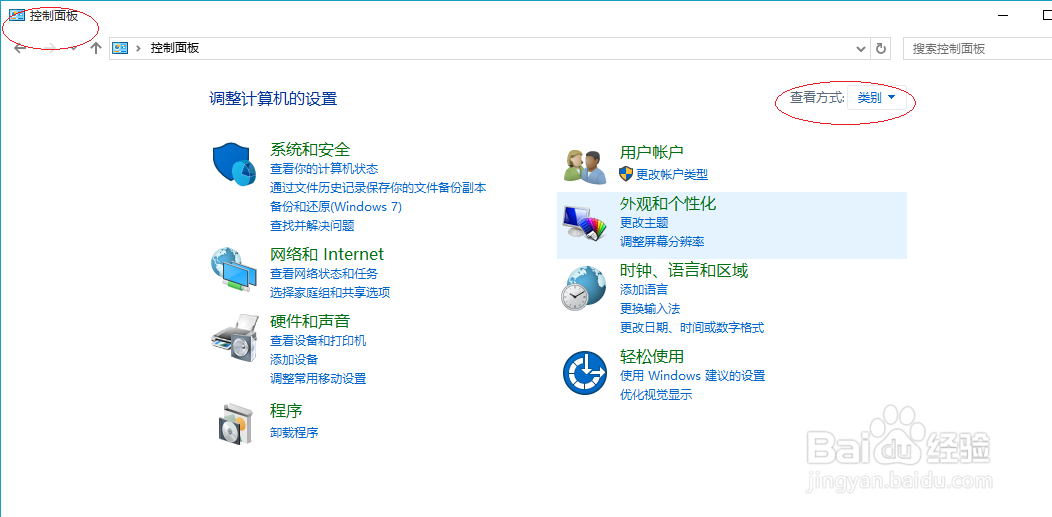The image size is (1052, 517).
Task: Open the 时钟、语言和区域 clock globe icon
Action: pyautogui.click(x=583, y=288)
